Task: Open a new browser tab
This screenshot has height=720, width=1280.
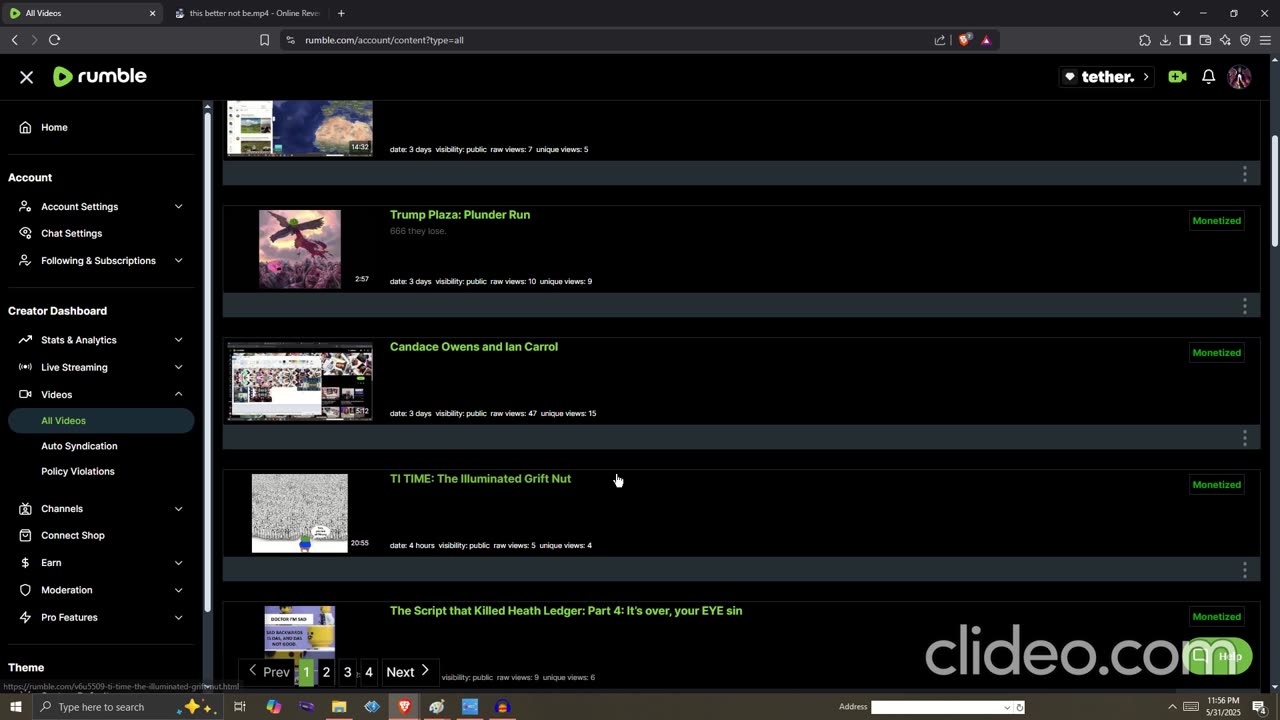Action: point(341,13)
